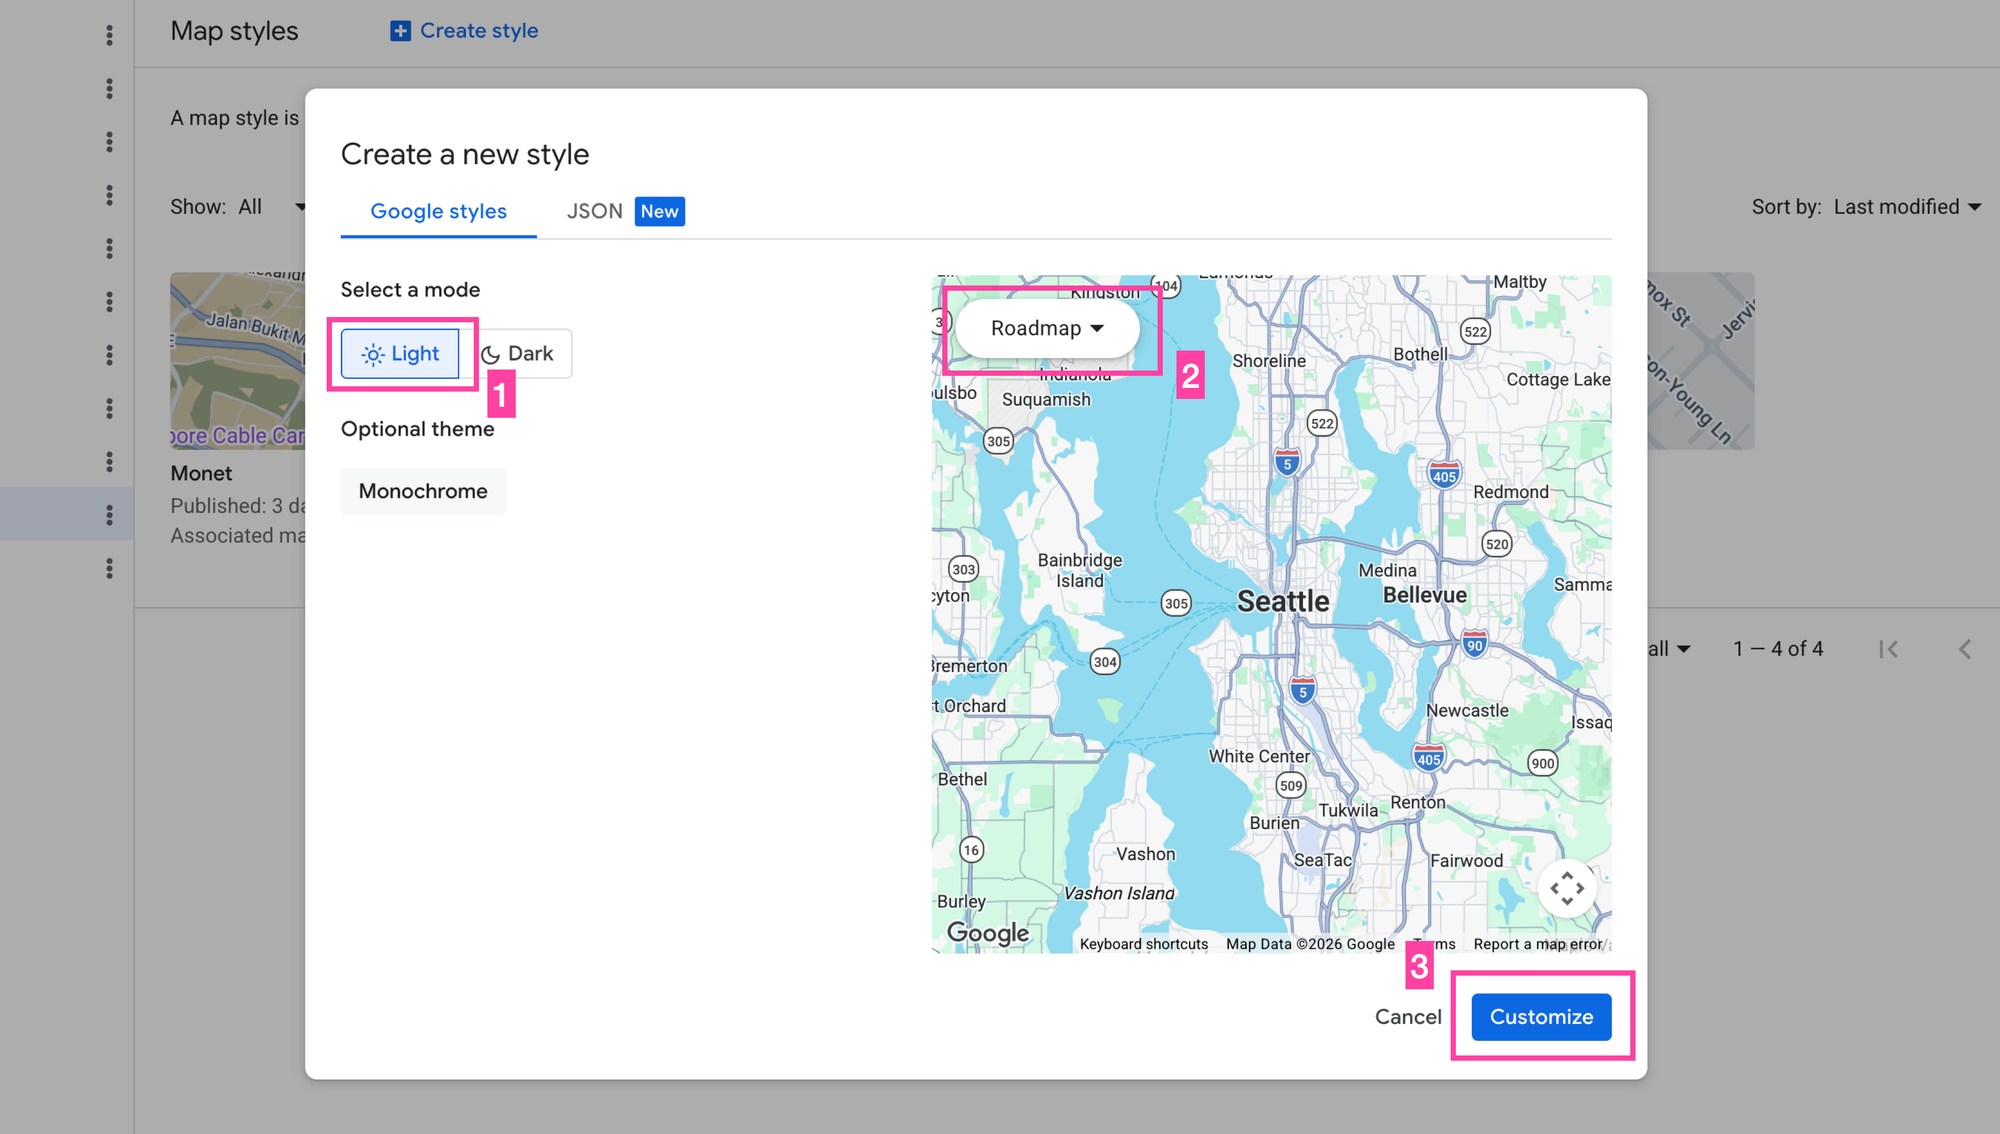
Task: Select the Light mode option
Action: click(400, 353)
